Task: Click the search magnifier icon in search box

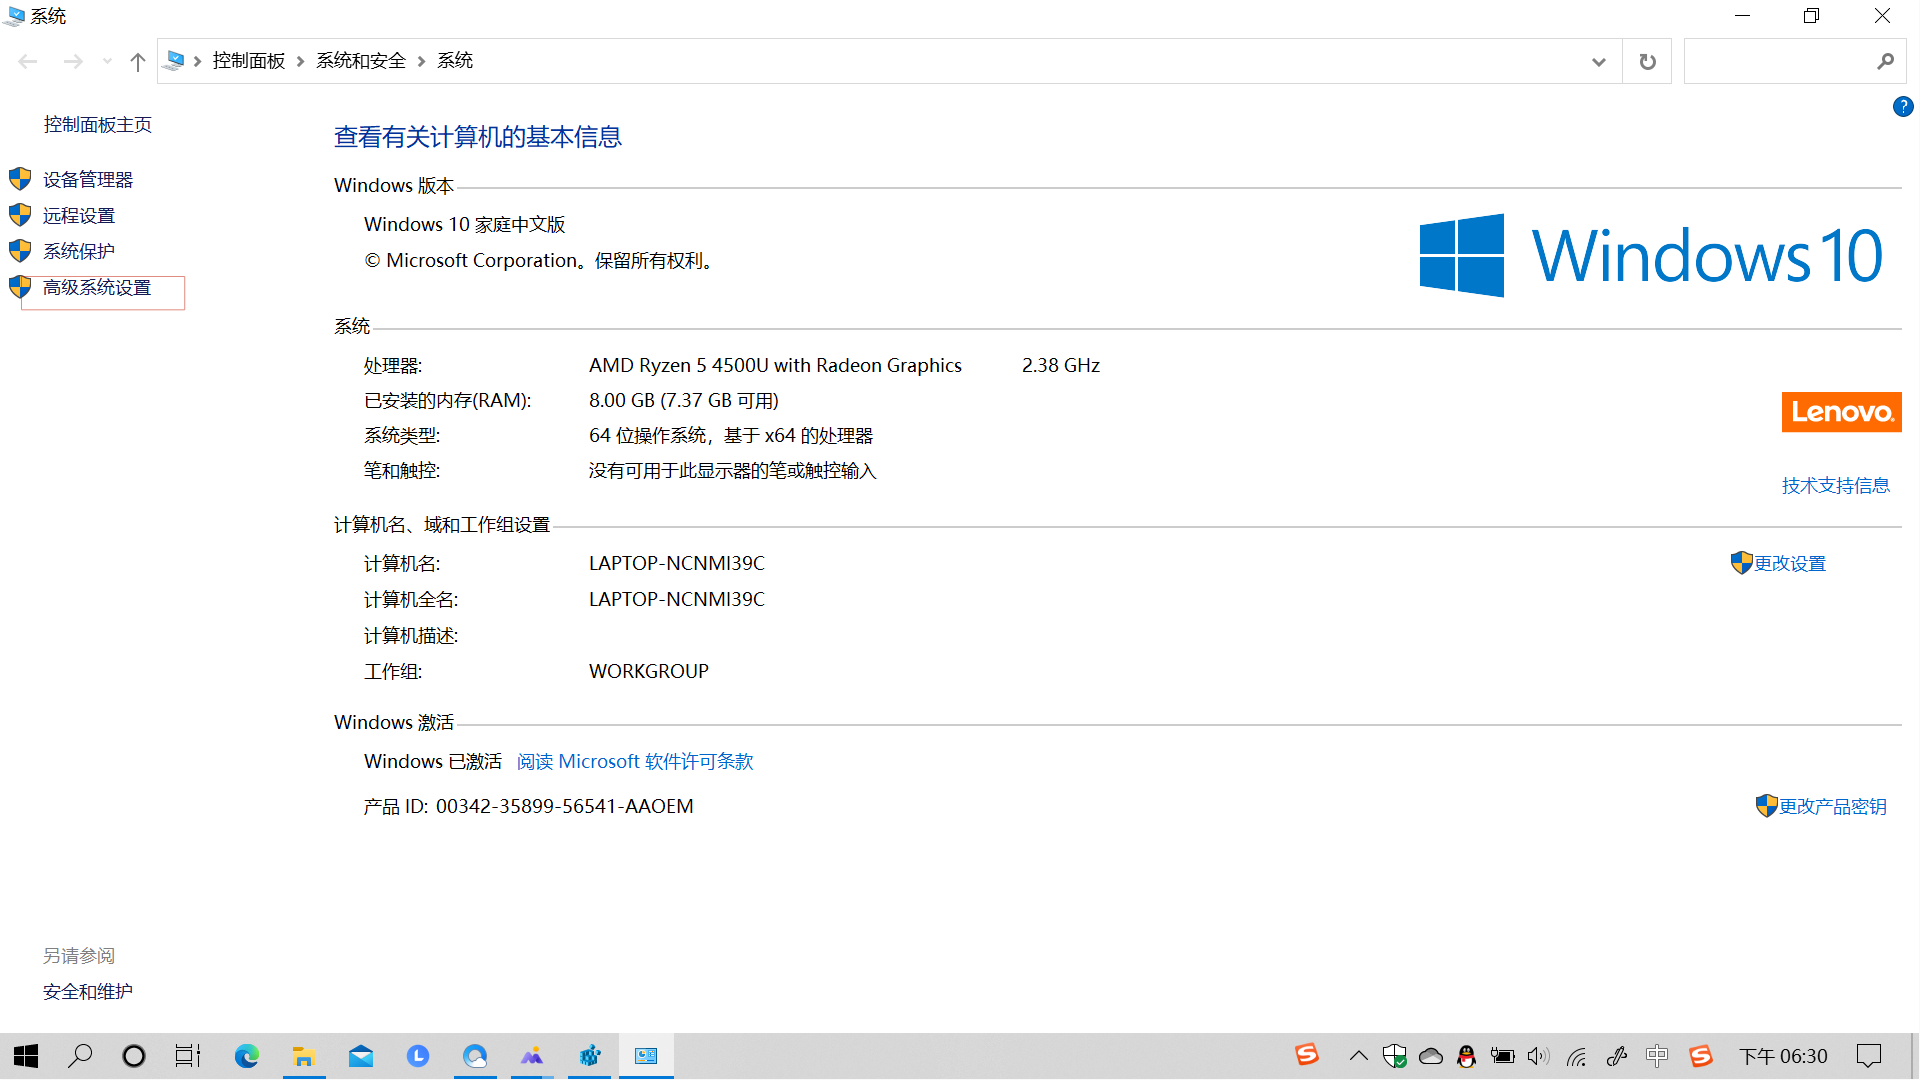Action: [x=1886, y=62]
